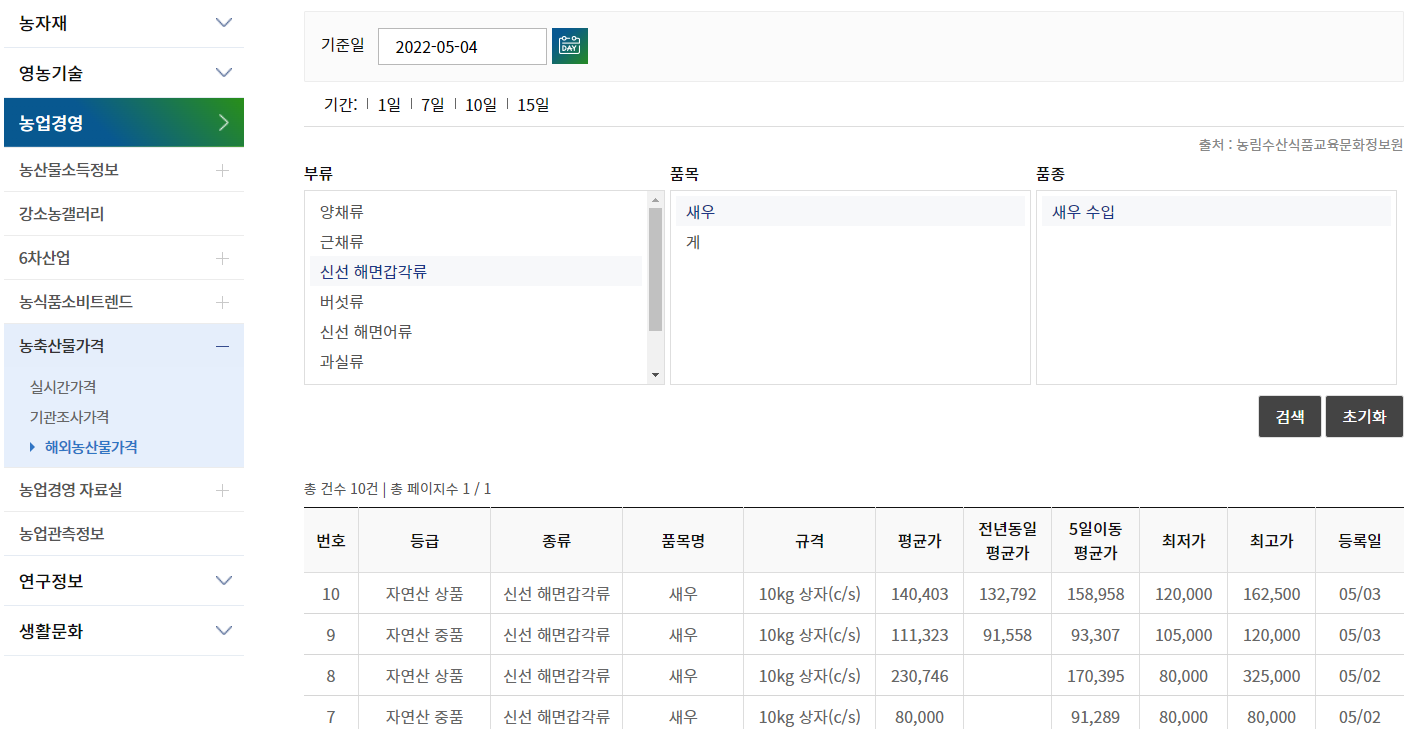This screenshot has width=1424, height=729.
Task: Click the 초기화 reset button
Action: click(x=1364, y=416)
